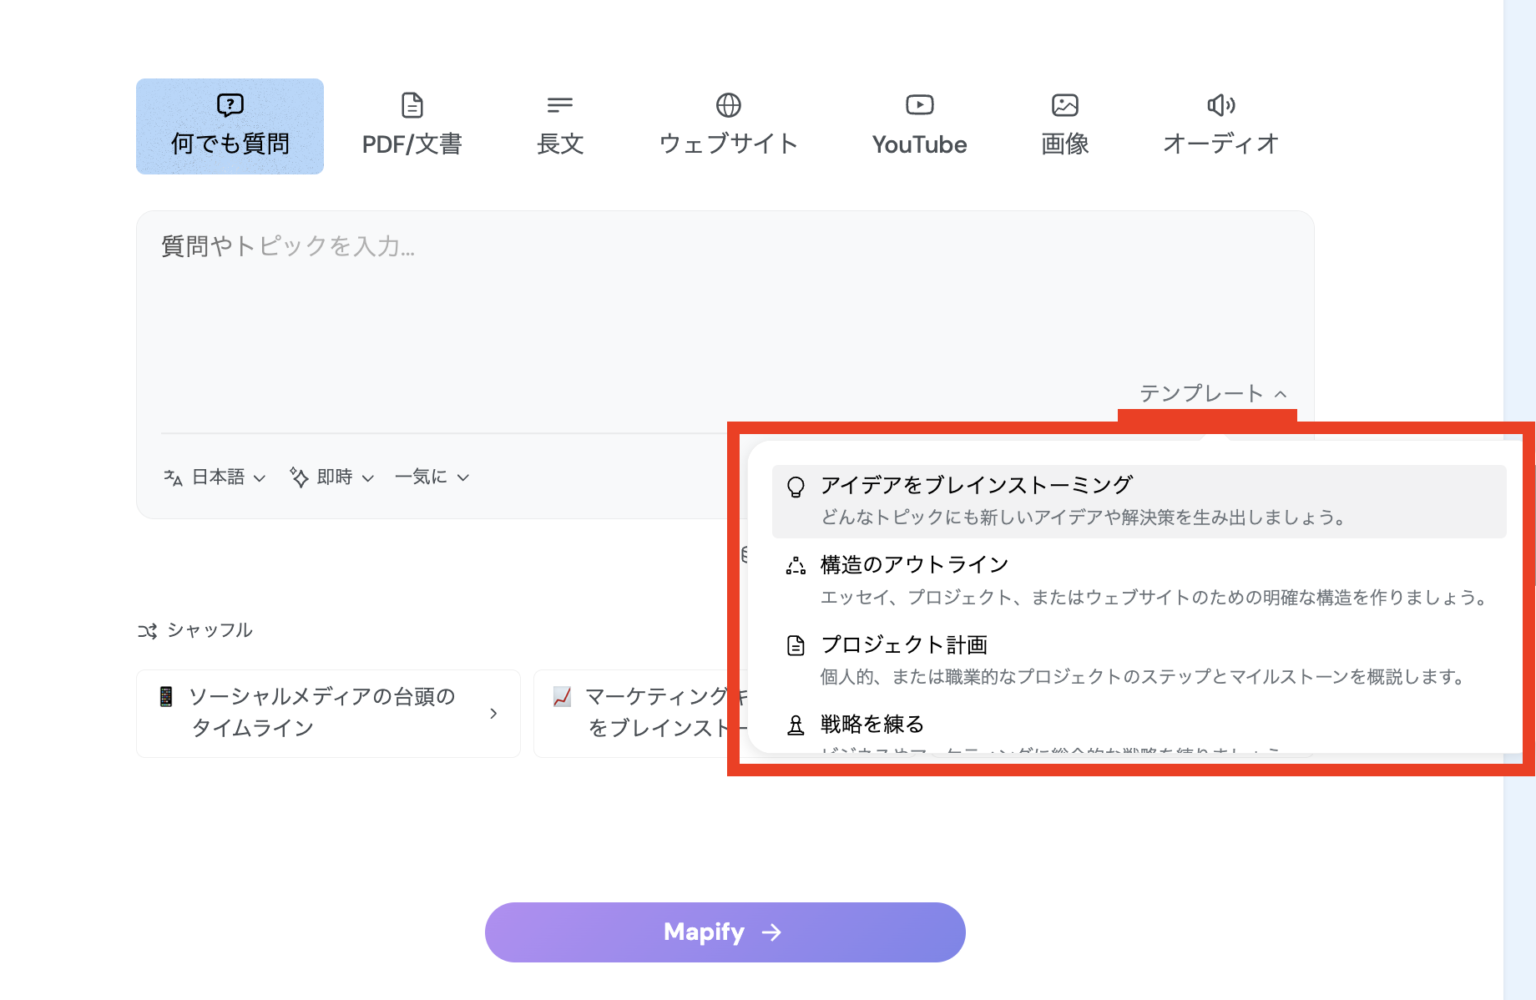Click the Mapify generate button

pos(725,932)
